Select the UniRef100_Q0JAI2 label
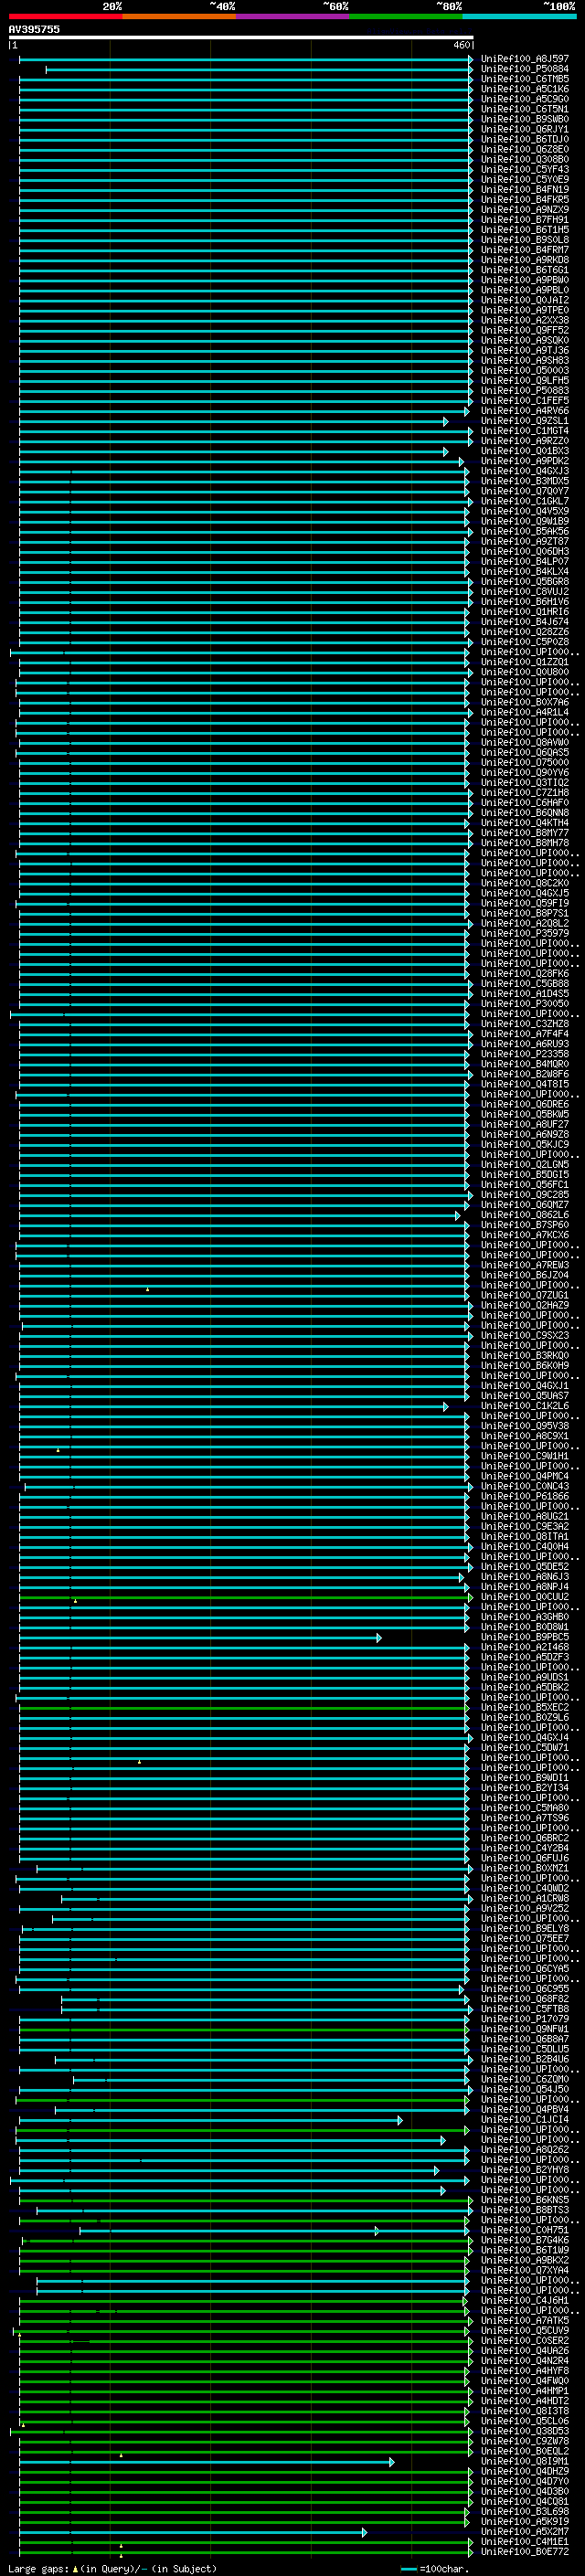The height and width of the screenshot is (2576, 585). 525,300
